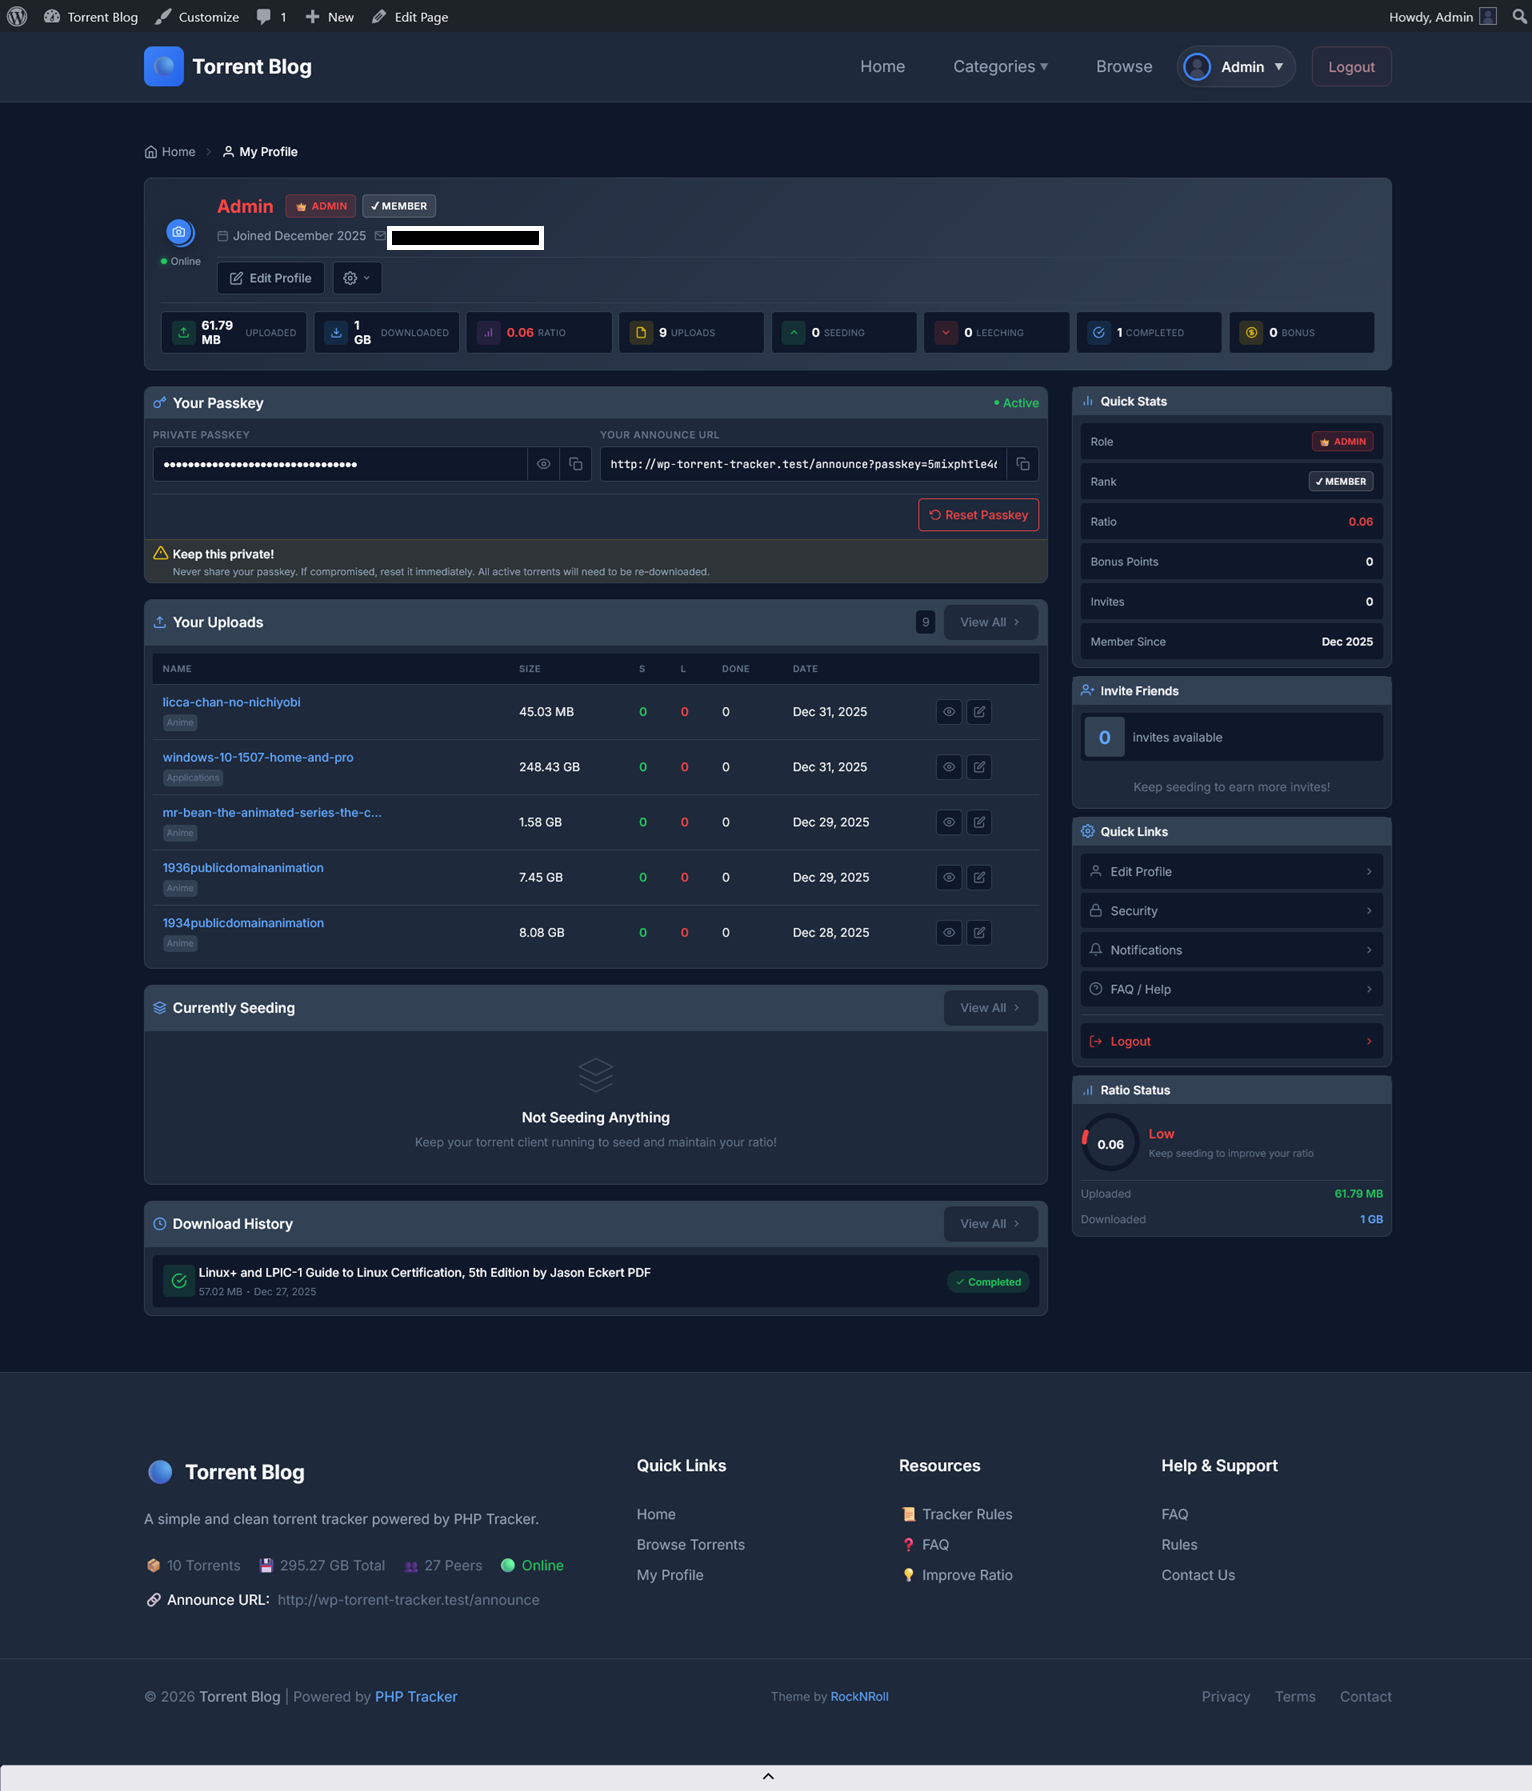This screenshot has height=1791, width=1532.
Task: Click Edit Page in the admin bar
Action: [x=410, y=16]
